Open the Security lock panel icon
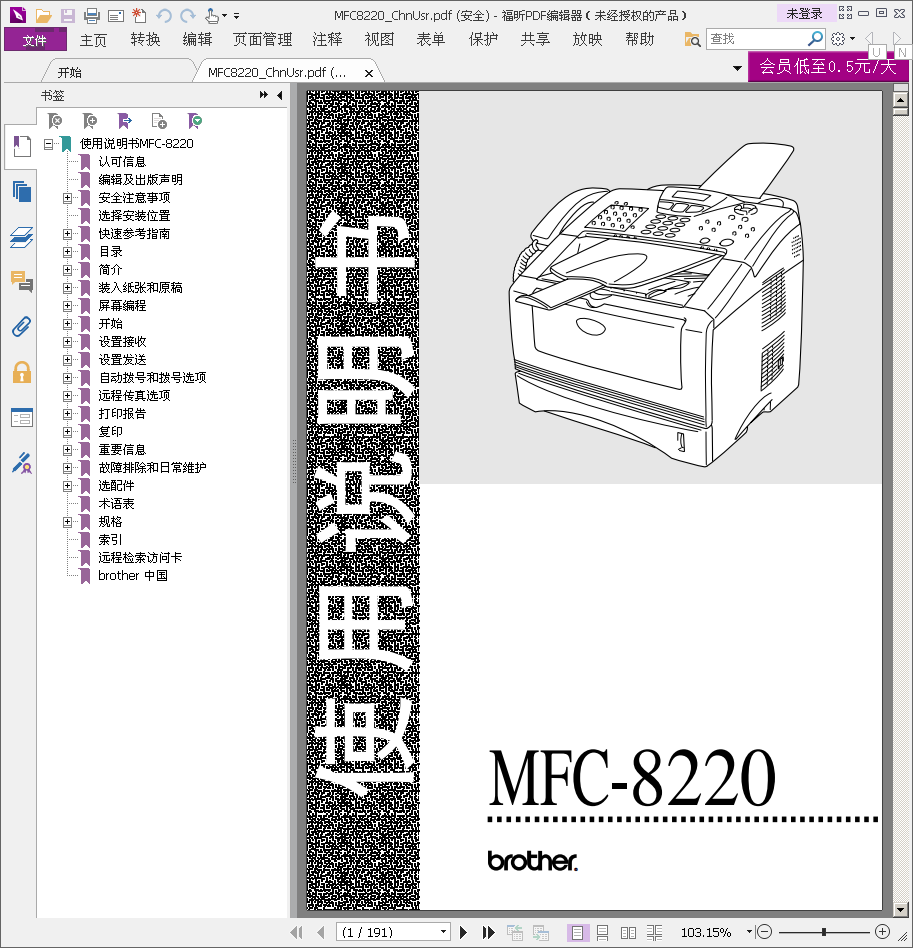 (x=22, y=372)
